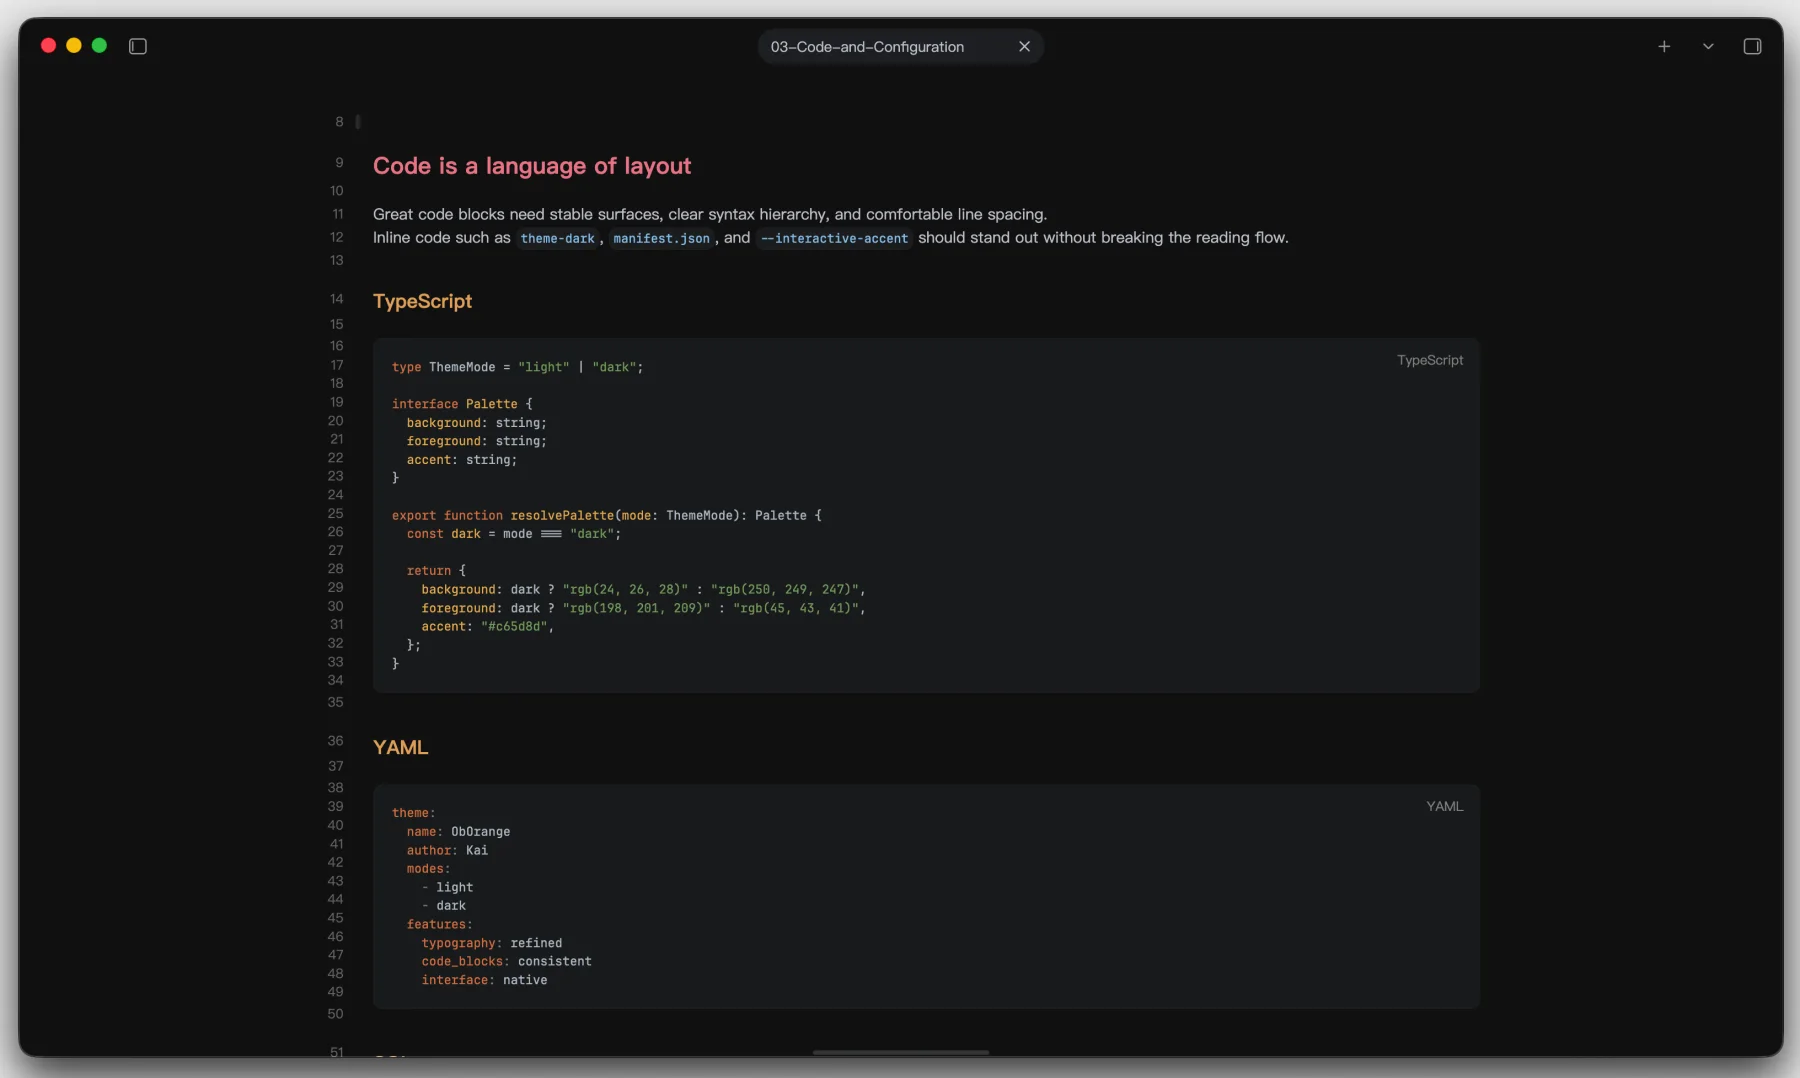Click the 'const dark = mode' line
1800x1078 pixels.
click(513, 534)
